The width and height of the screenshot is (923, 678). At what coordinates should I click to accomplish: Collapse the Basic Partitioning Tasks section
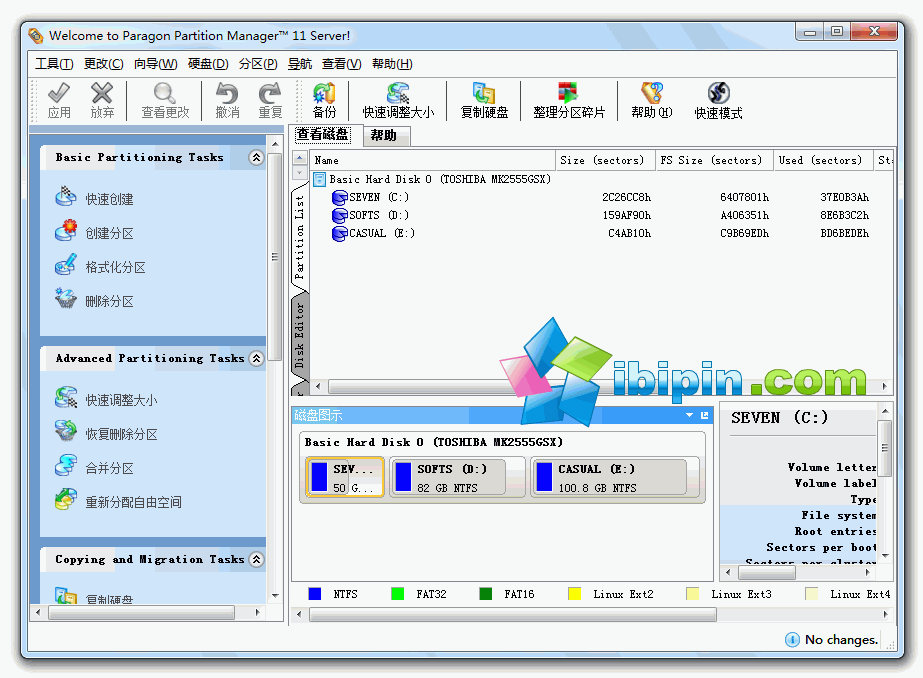point(256,158)
